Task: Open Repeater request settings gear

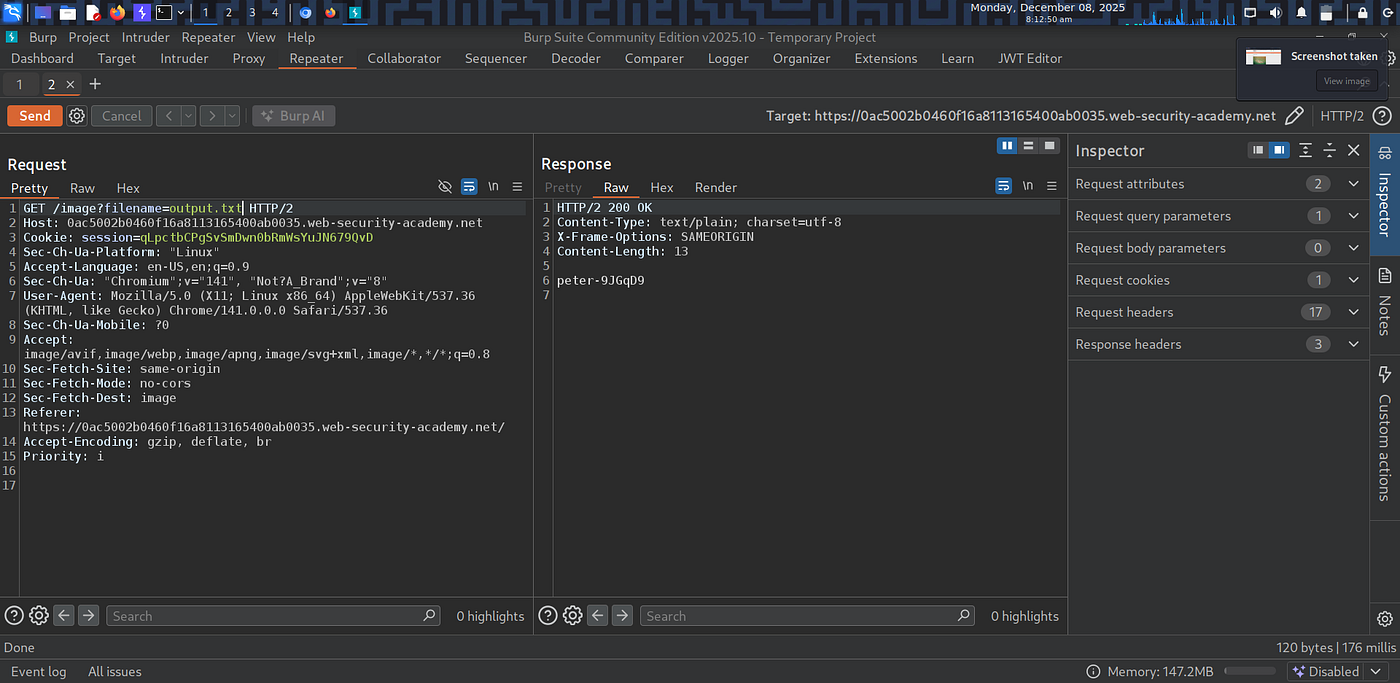Action: 77,116
